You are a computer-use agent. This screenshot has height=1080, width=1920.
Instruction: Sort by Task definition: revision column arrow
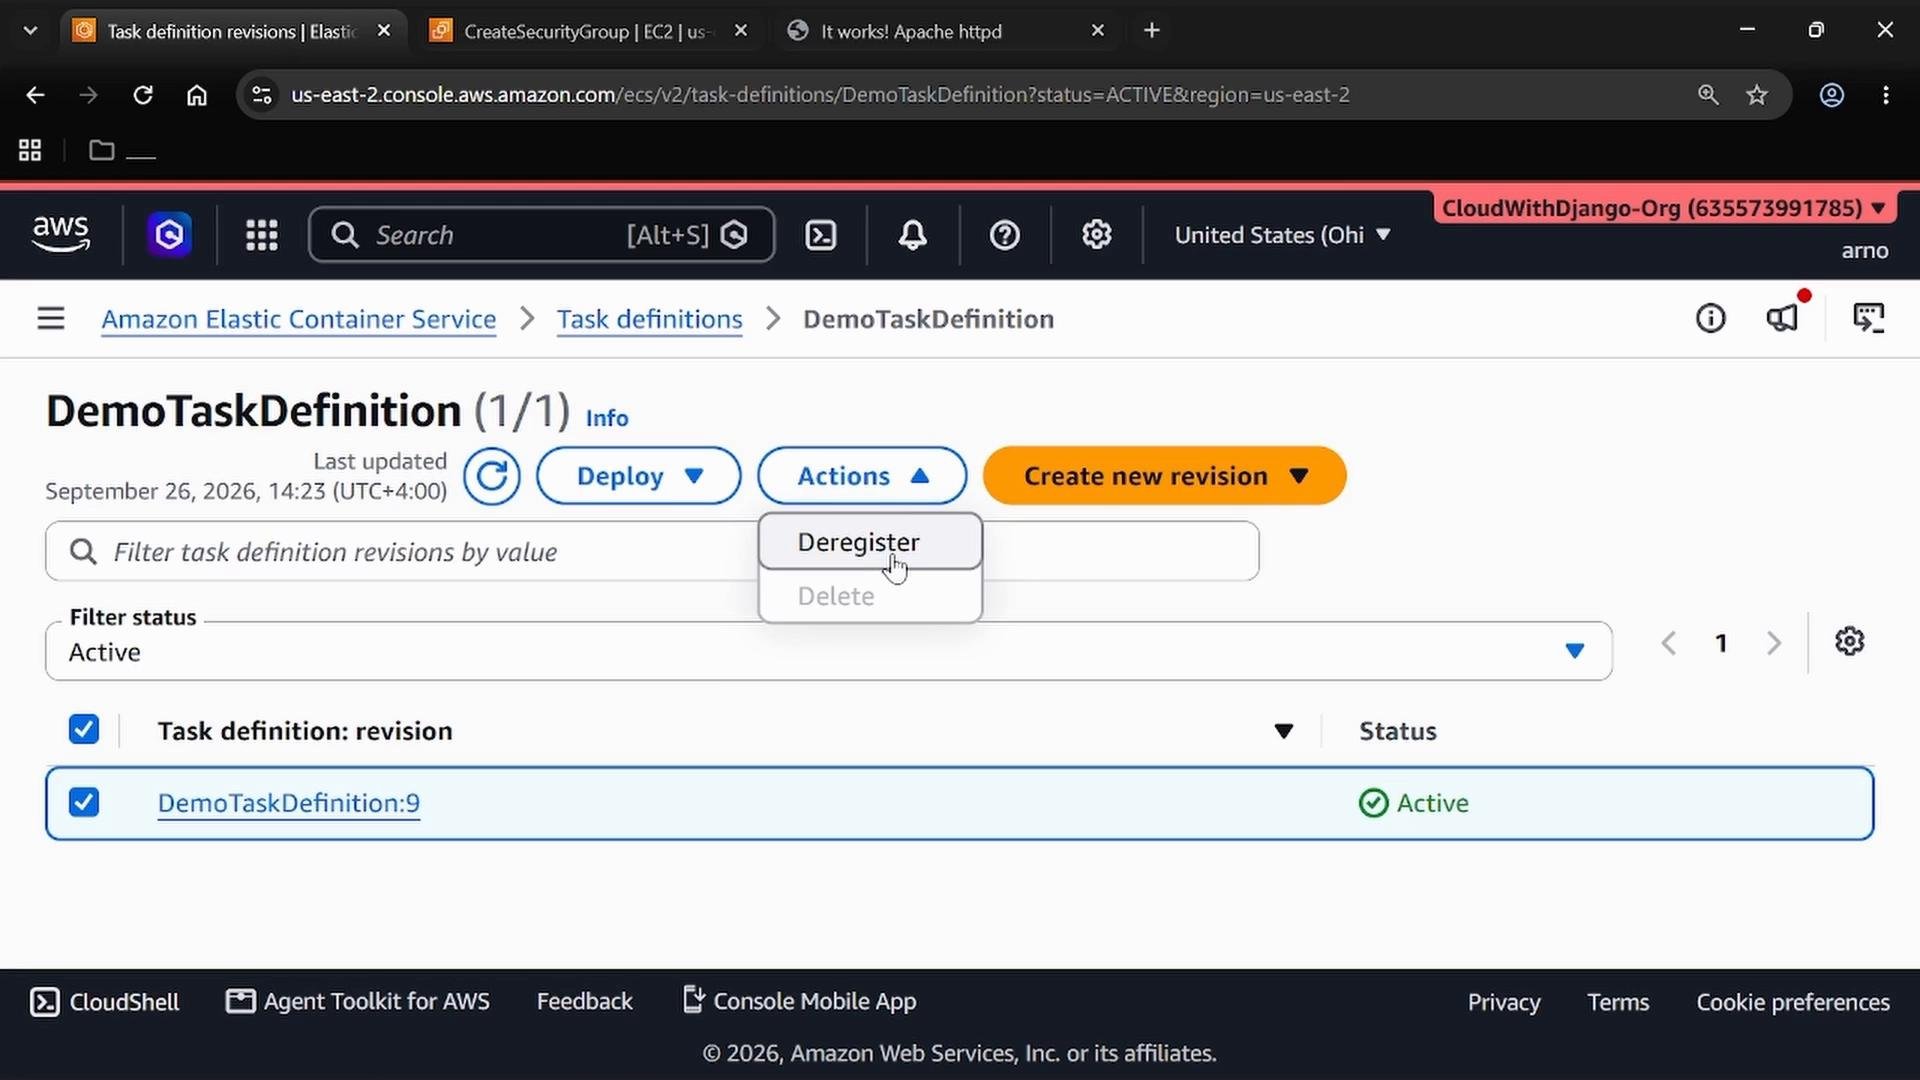pyautogui.click(x=1284, y=731)
